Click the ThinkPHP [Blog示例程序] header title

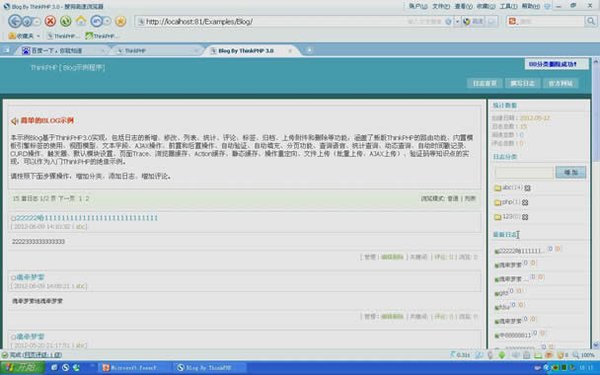(68, 67)
